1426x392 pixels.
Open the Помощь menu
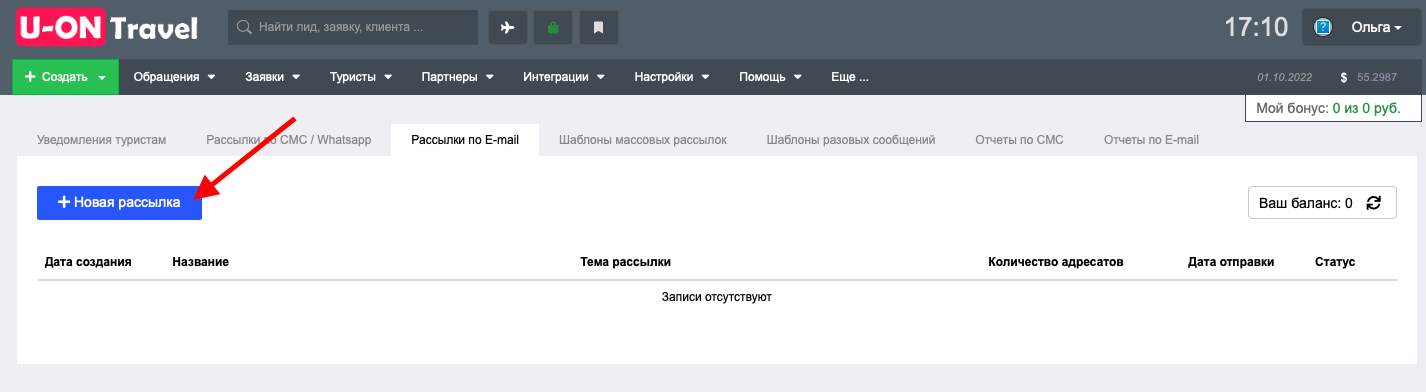(x=770, y=77)
